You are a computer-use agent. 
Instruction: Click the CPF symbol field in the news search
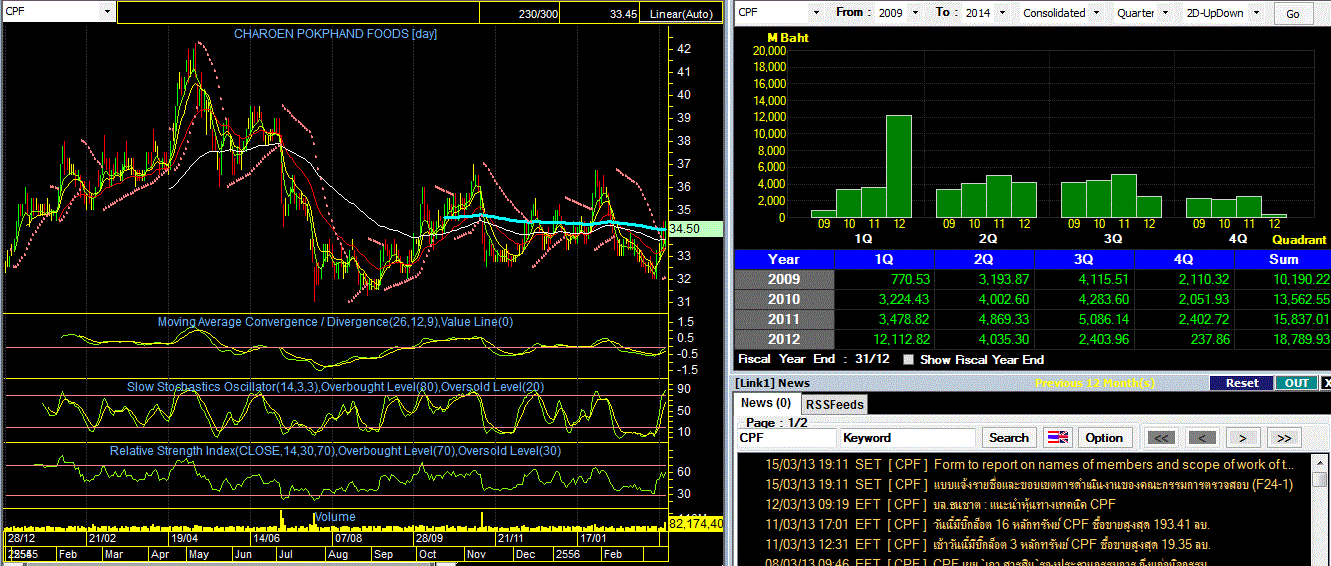click(x=786, y=438)
